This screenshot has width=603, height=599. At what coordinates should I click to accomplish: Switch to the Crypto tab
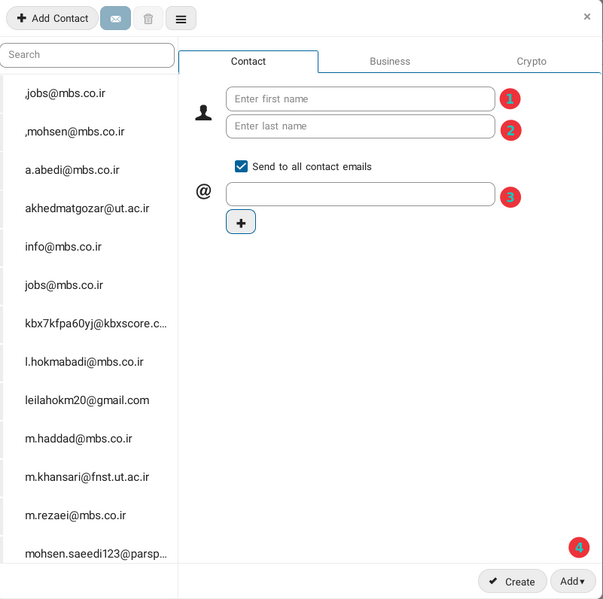[531, 61]
